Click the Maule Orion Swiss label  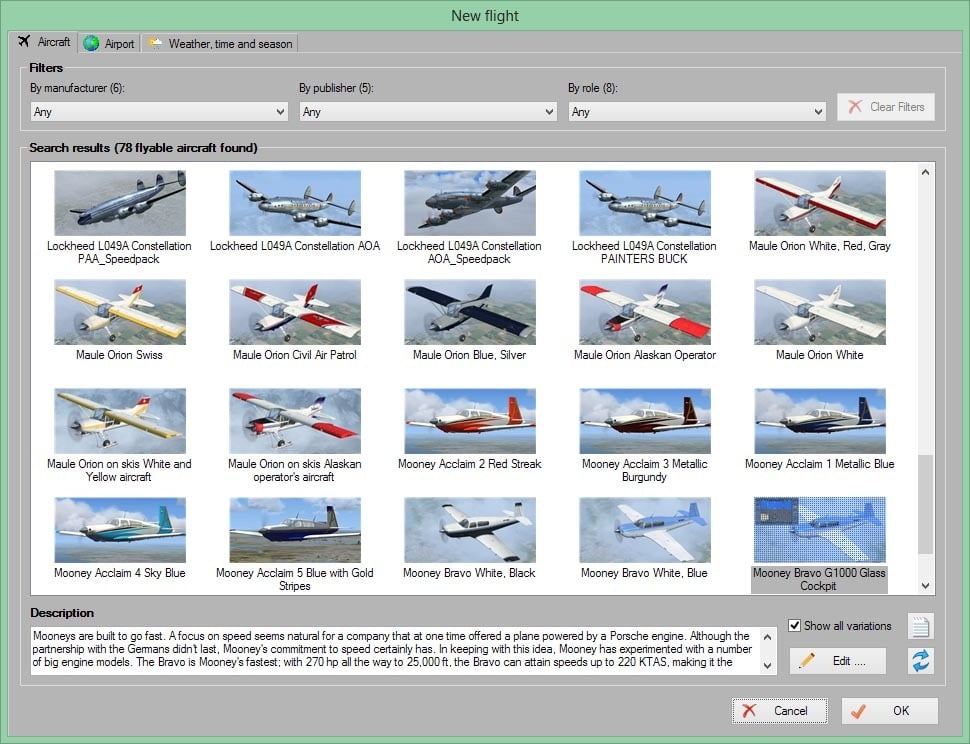pos(119,355)
